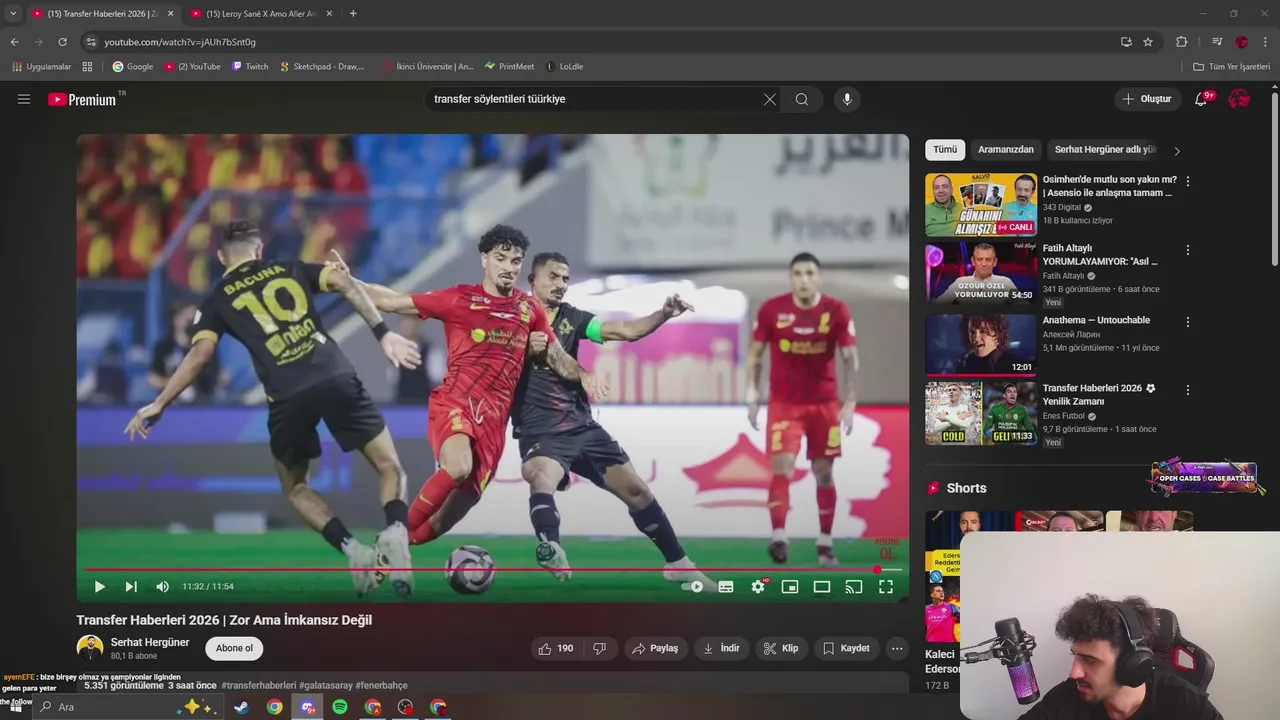Open options for Fatih Altaylı video
Image resolution: width=1280 pixels, height=720 pixels.
pyautogui.click(x=1188, y=250)
